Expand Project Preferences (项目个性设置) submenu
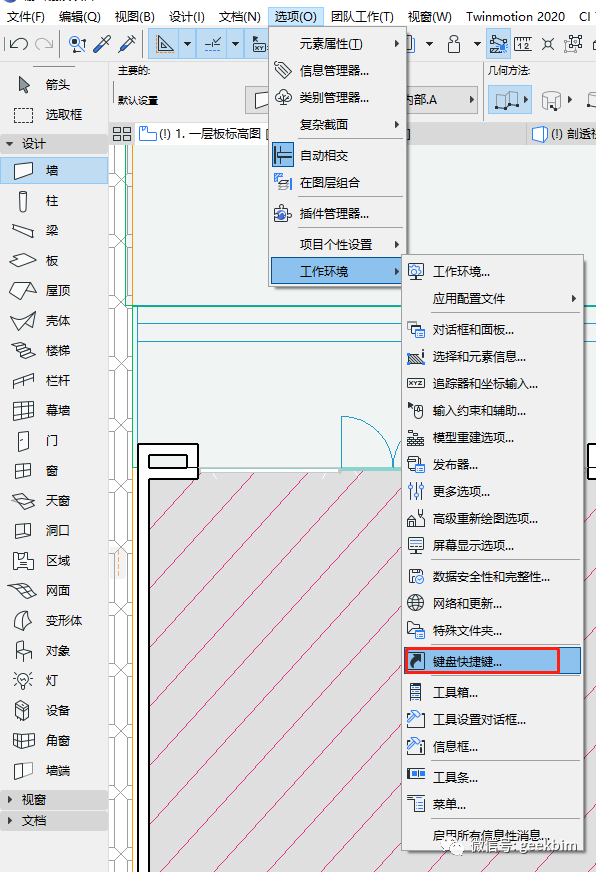Viewport: 596px width, 872px height. (x=337, y=244)
